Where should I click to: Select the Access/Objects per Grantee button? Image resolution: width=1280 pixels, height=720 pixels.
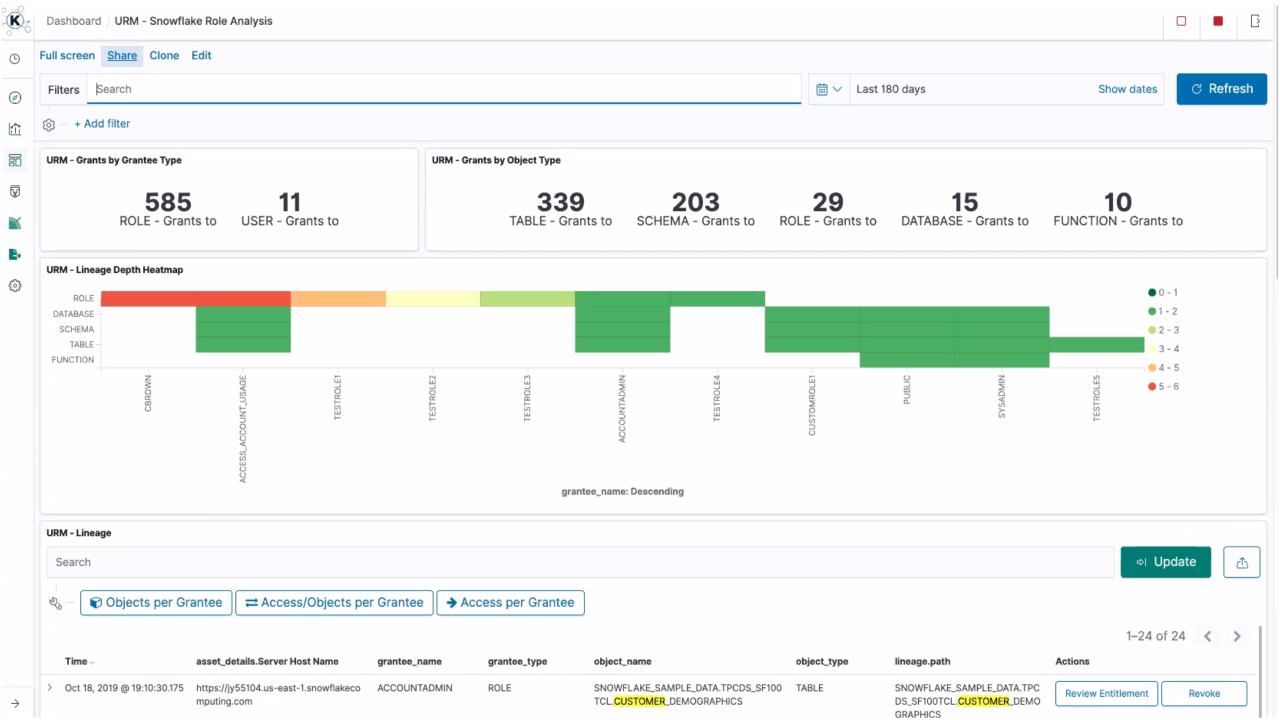[x=334, y=603]
